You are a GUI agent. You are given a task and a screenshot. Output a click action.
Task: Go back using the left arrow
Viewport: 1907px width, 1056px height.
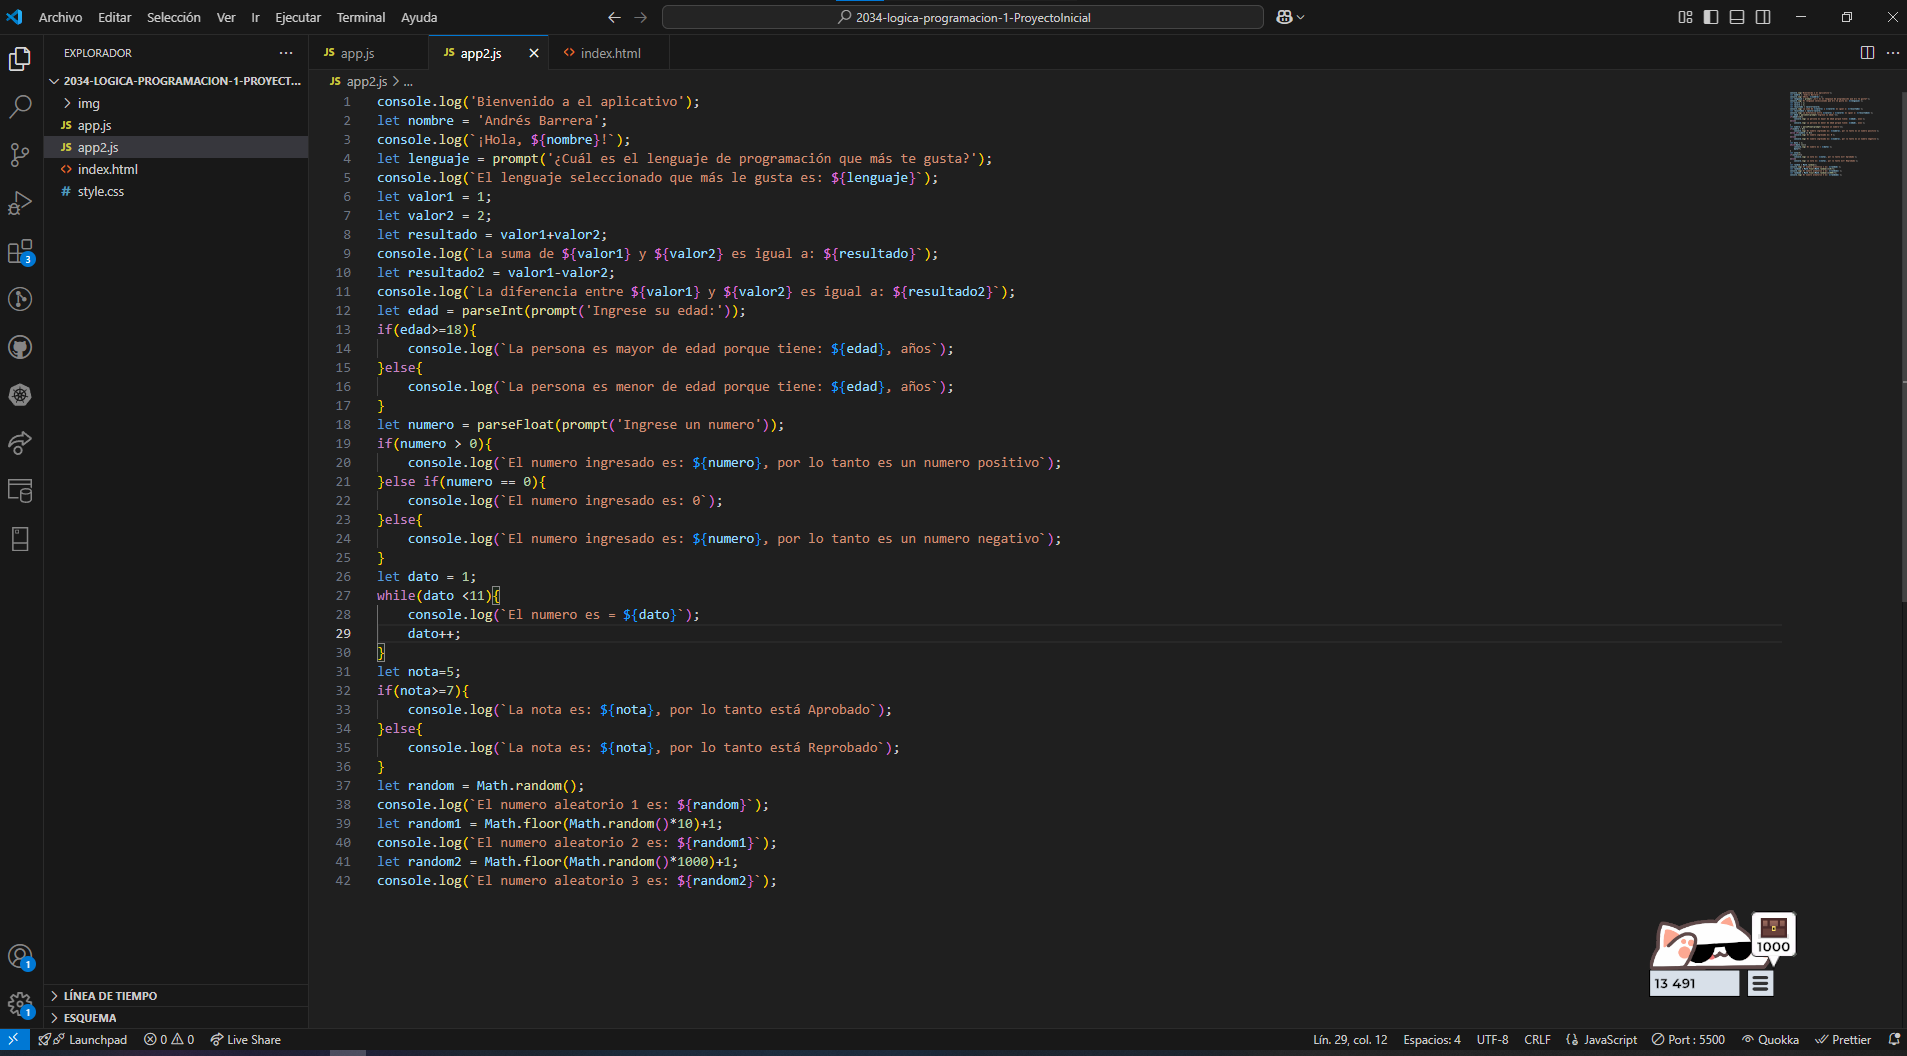click(x=614, y=17)
